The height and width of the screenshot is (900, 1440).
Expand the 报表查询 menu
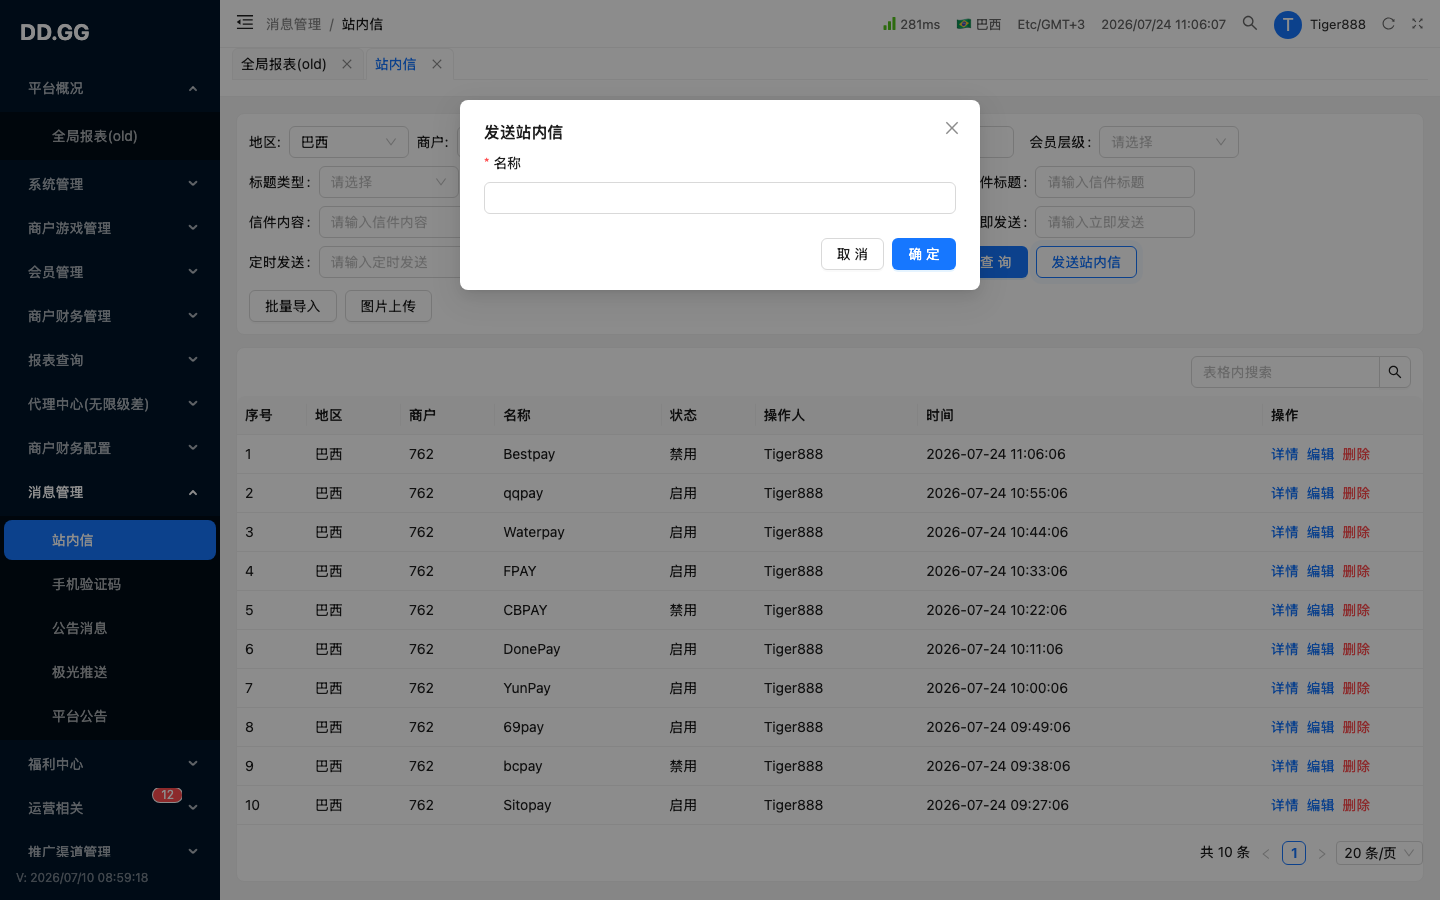point(110,360)
